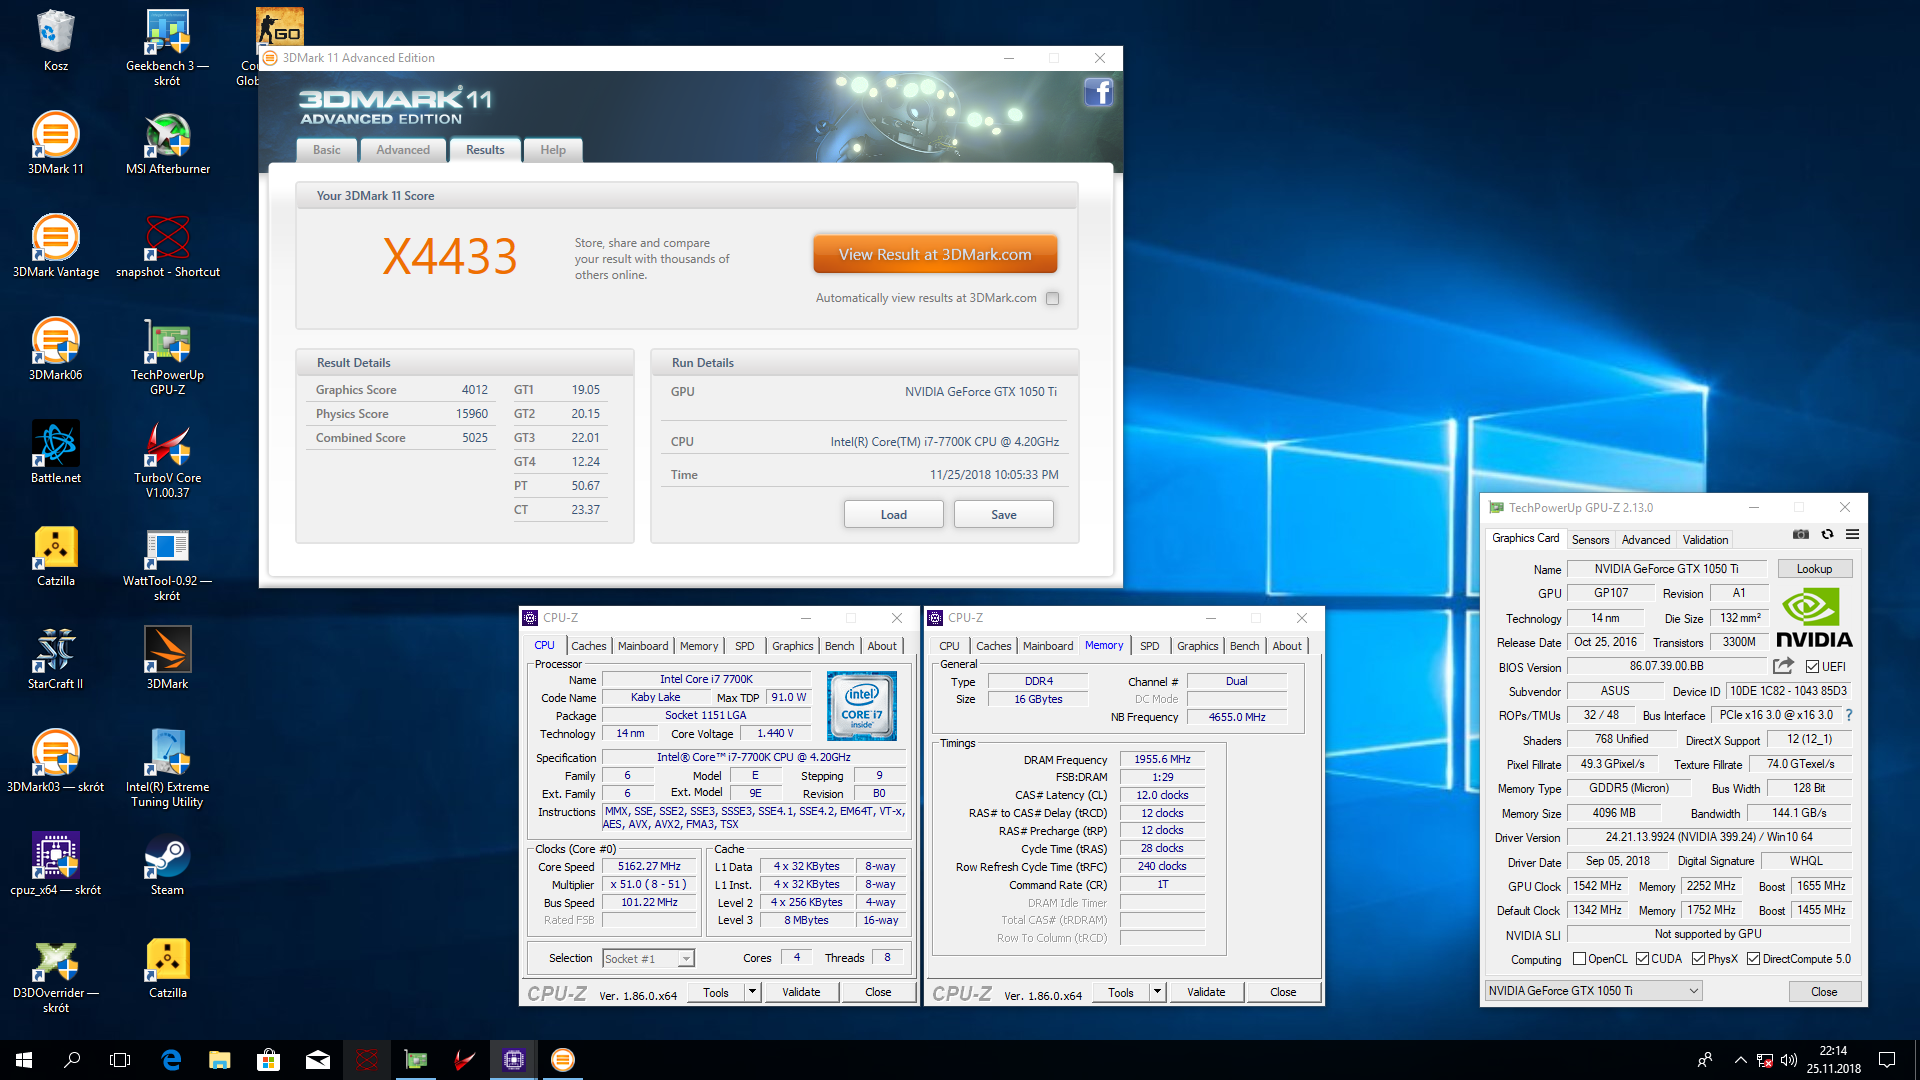Screen dimensions: 1920x1080
Task: Toggle automatically view results checkbox
Action: click(1052, 298)
